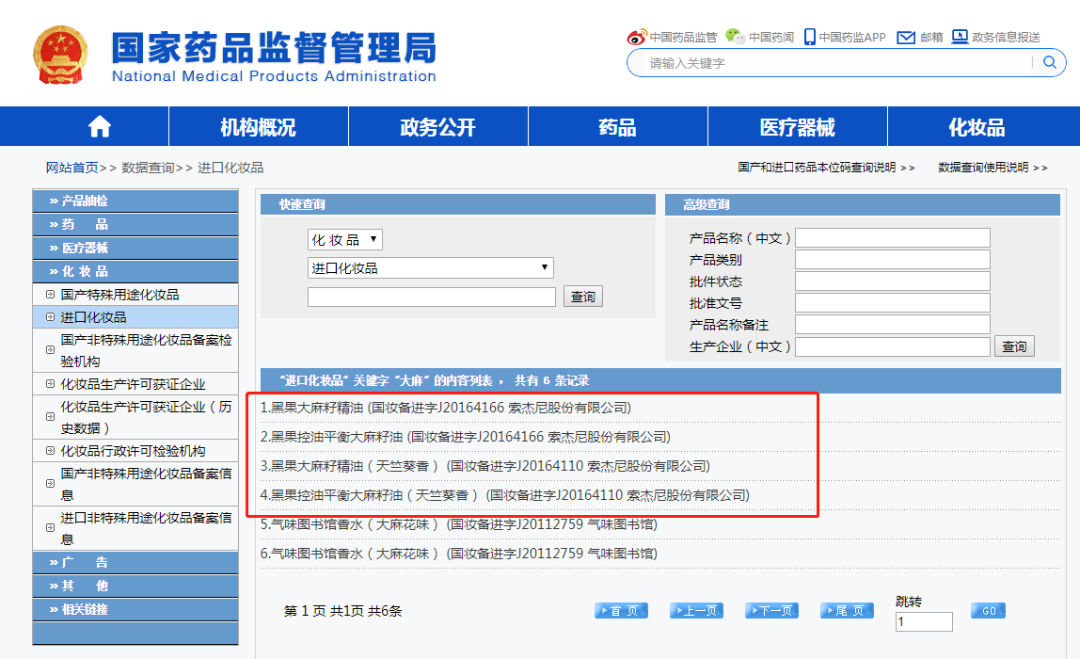
Task: Expand 化妆品生产许可获证企业 sidebar item
Action: (50, 384)
